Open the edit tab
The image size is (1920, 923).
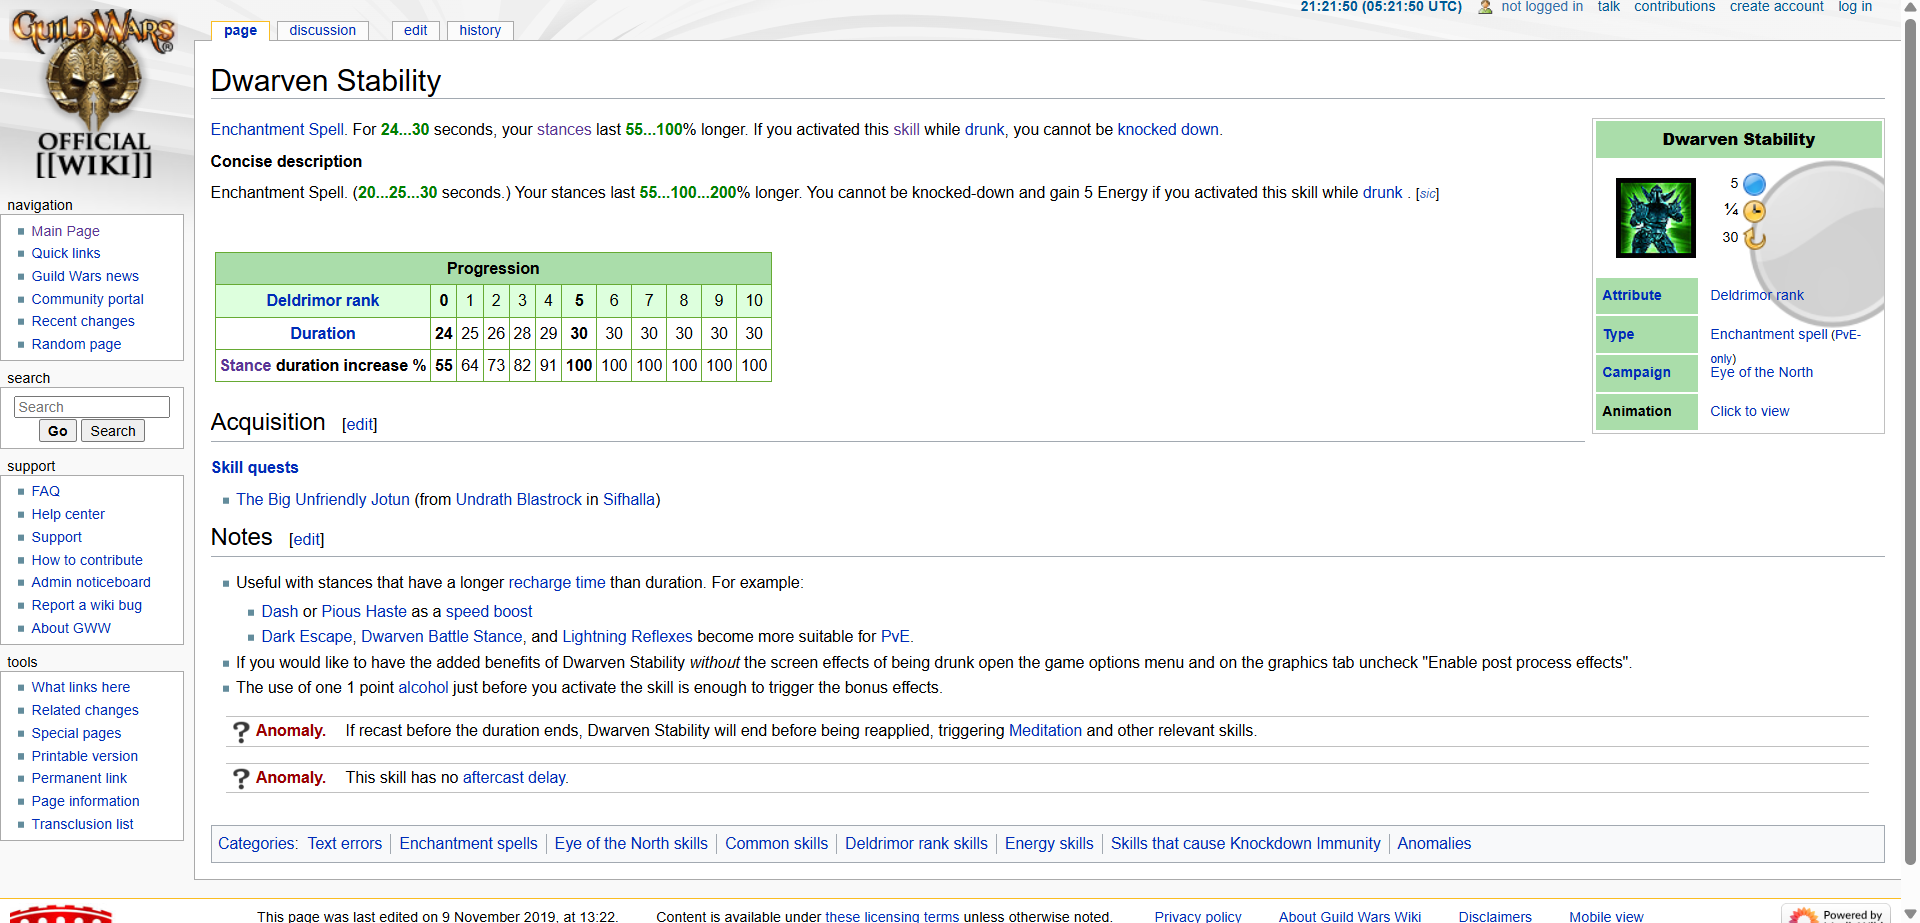pos(415,30)
